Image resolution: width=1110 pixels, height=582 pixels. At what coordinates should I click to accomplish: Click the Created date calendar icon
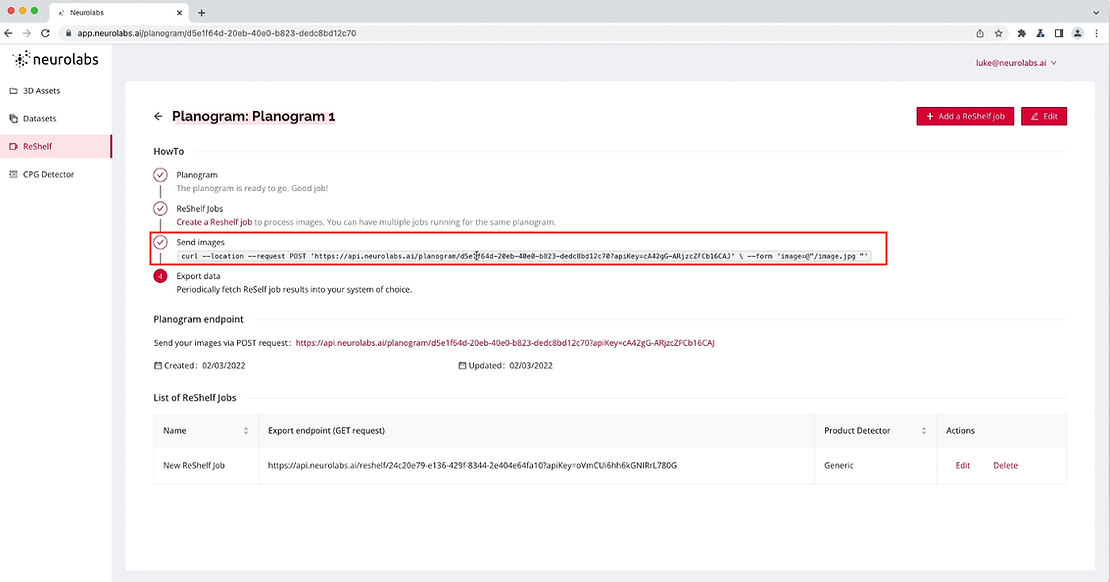[158, 366]
